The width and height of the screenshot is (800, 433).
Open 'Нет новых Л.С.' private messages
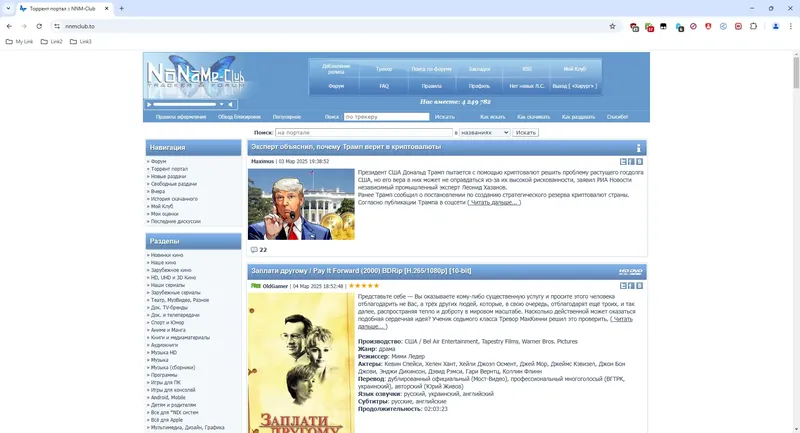(527, 86)
